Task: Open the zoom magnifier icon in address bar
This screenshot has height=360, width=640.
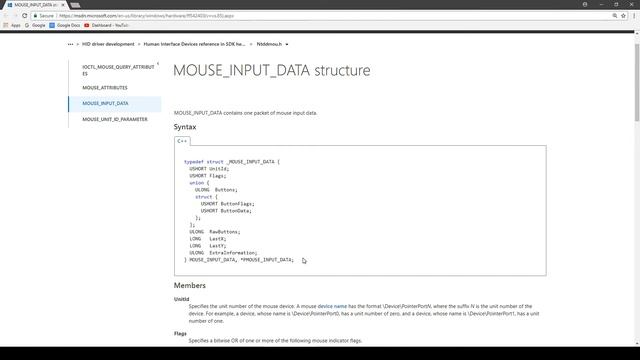Action: pyautogui.click(x=614, y=16)
